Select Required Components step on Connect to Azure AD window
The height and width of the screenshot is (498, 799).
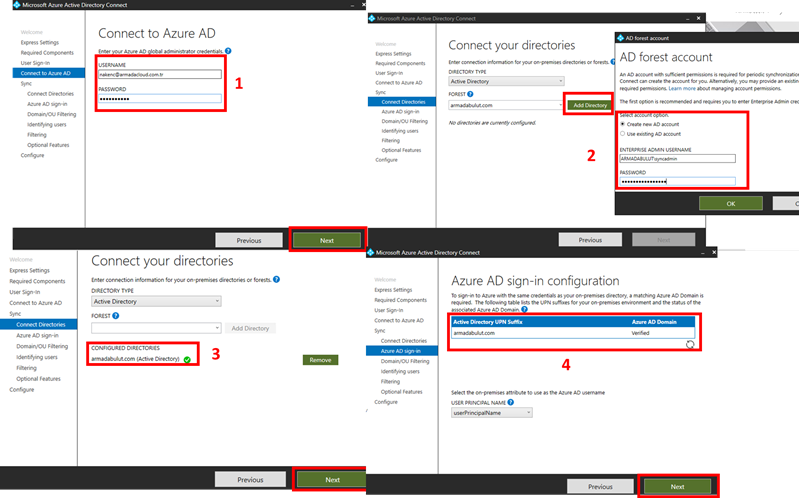[x=47, y=53]
